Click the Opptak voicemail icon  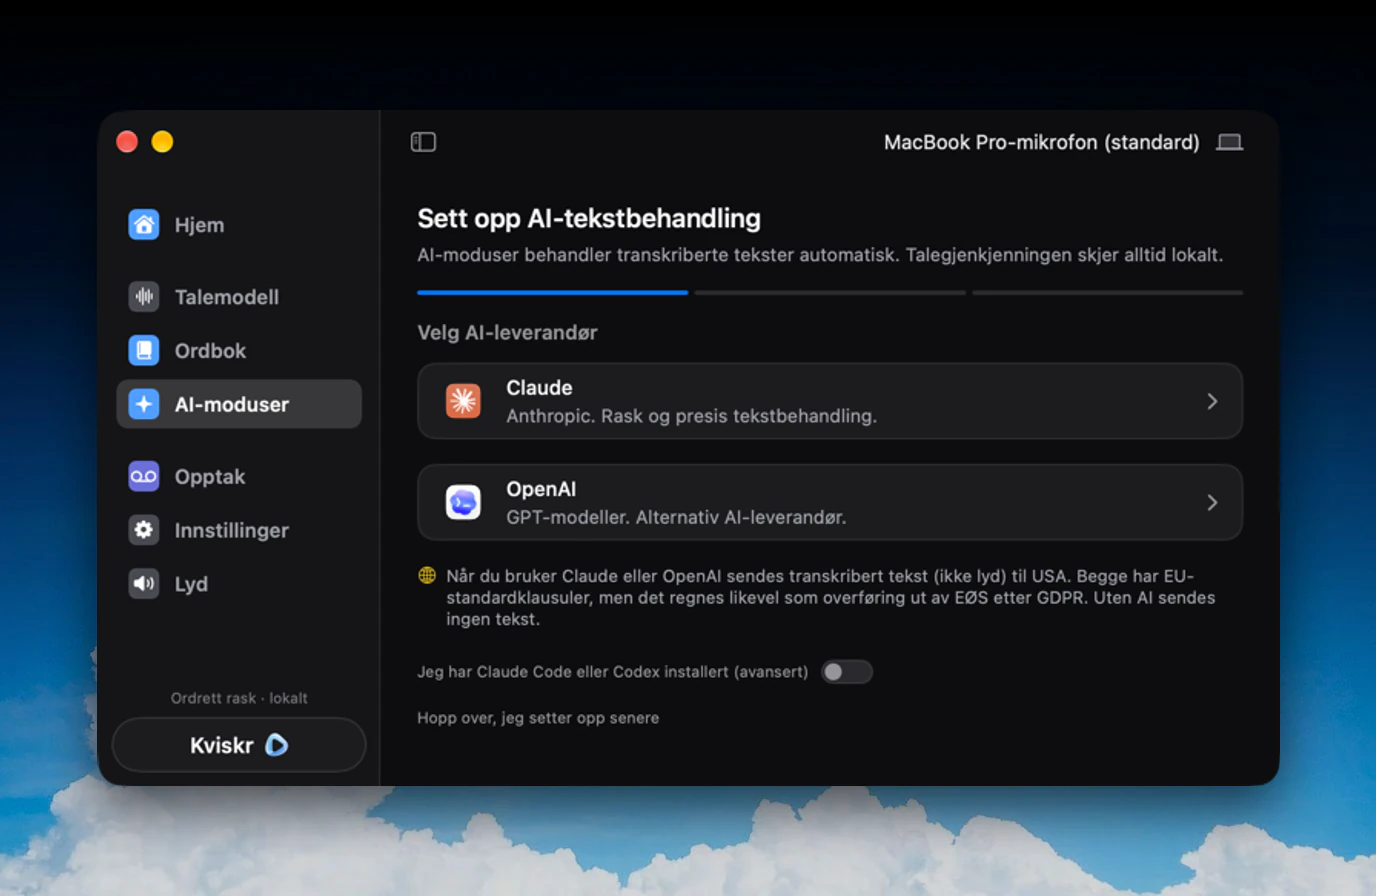[x=144, y=476]
